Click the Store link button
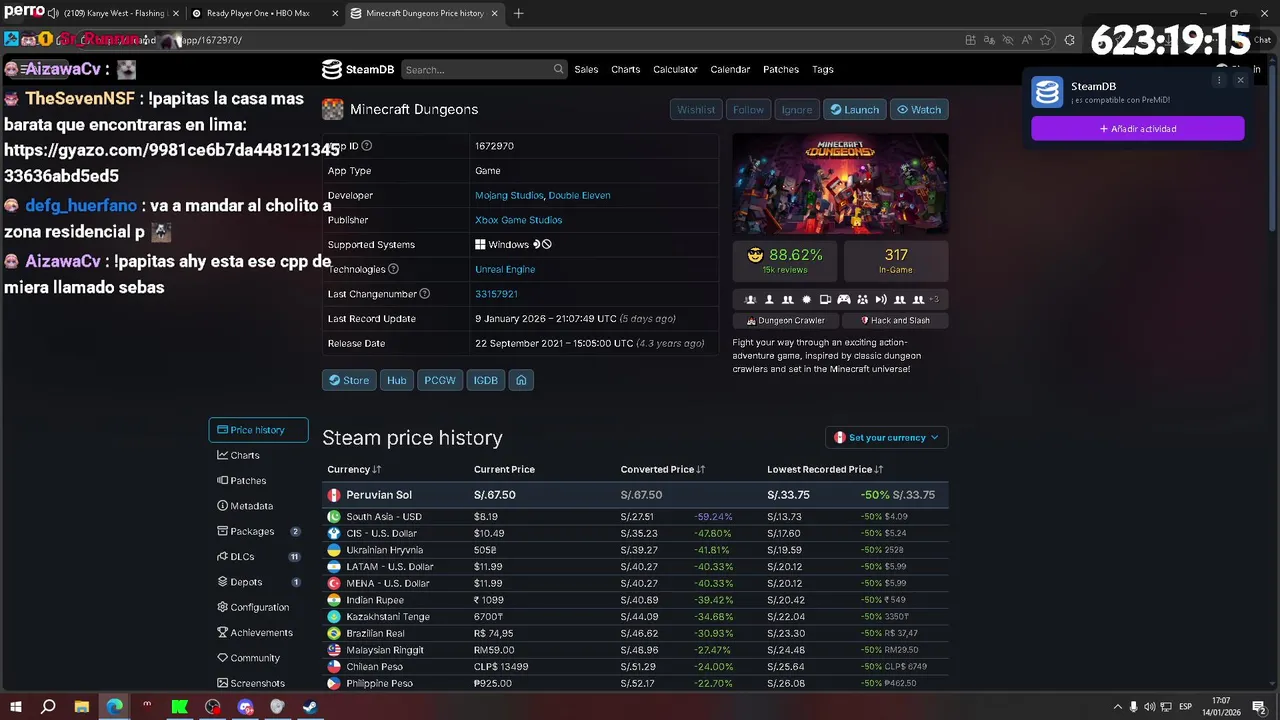This screenshot has width=1280, height=720. pyautogui.click(x=349, y=380)
